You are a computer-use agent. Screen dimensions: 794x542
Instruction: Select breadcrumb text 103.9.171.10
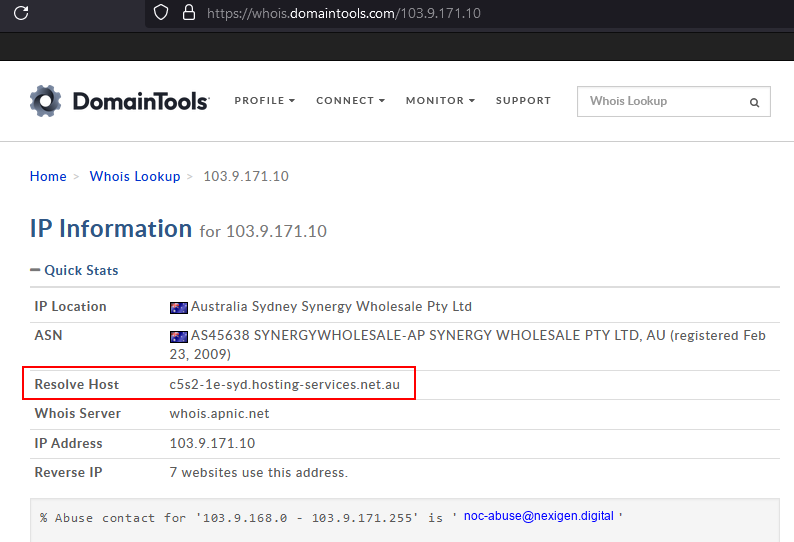coord(246,176)
